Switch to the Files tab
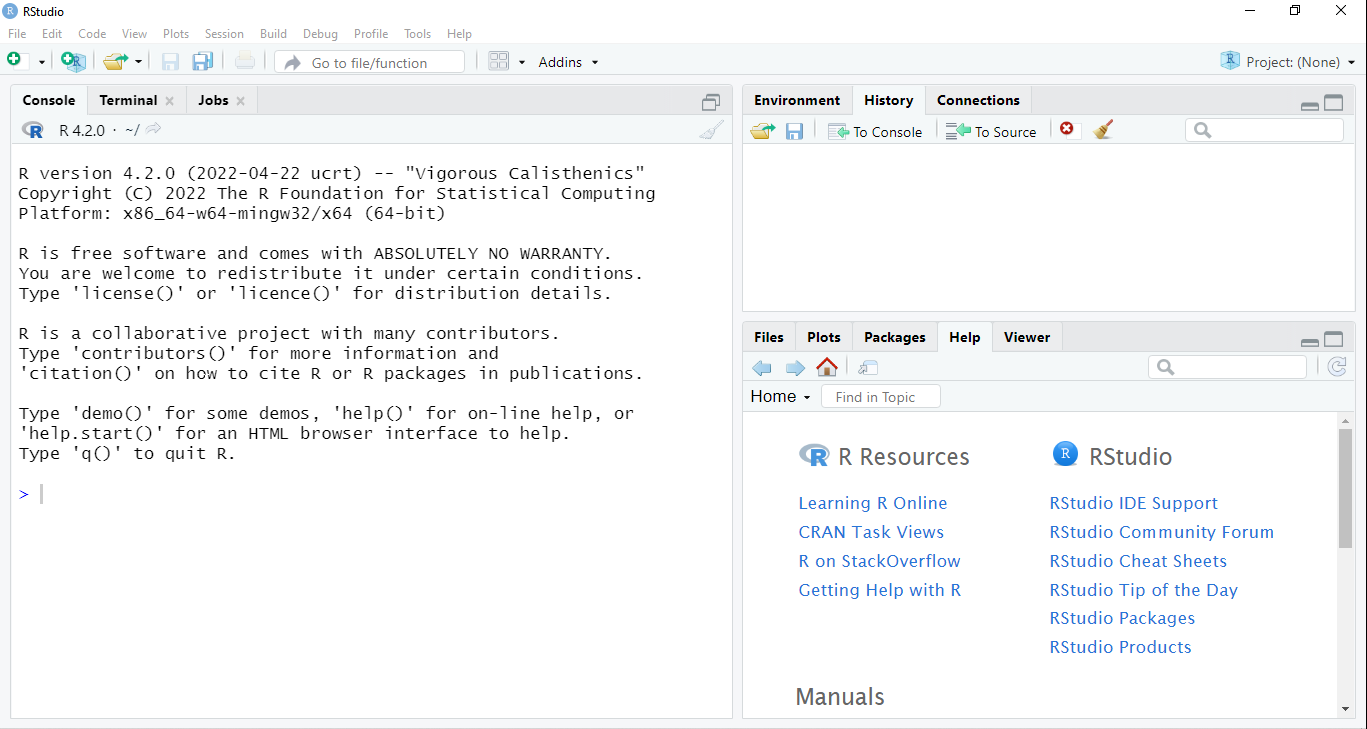Image resolution: width=1367 pixels, height=729 pixels. (769, 337)
